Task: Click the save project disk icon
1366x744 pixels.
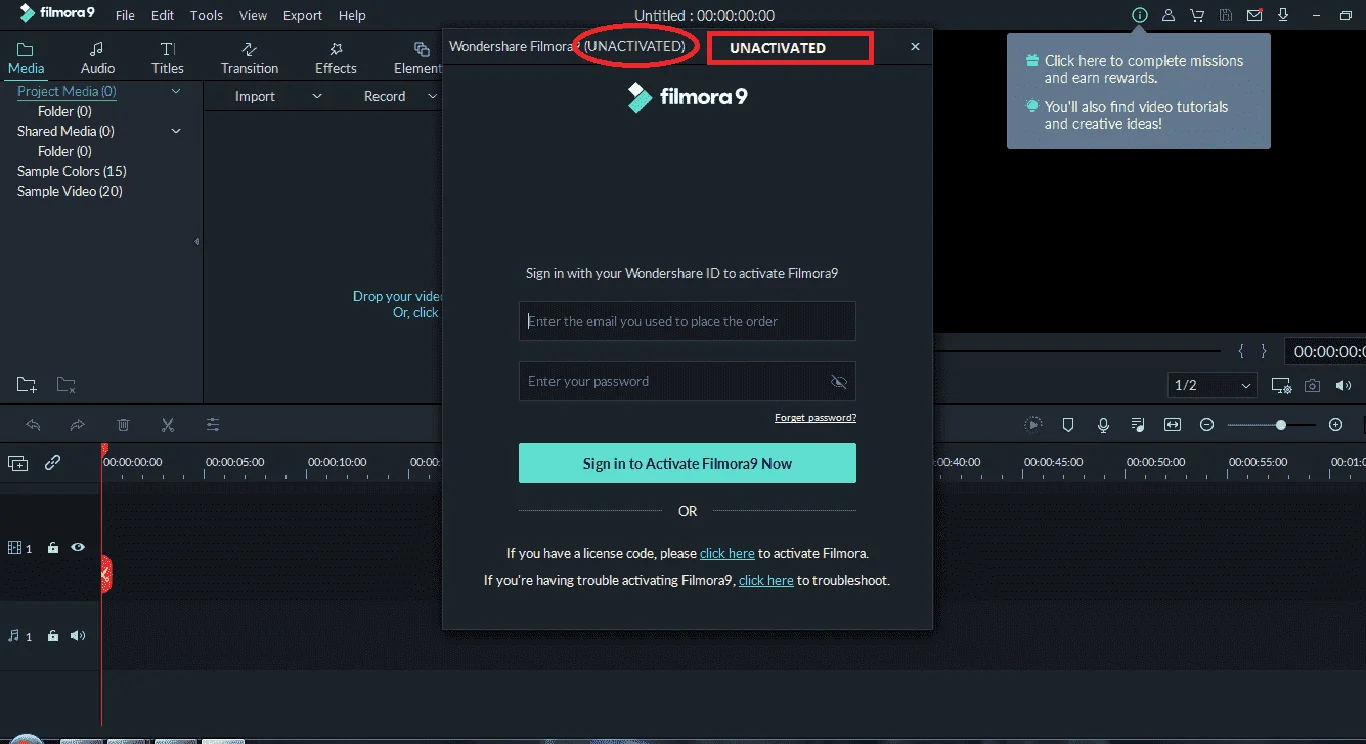Action: point(1225,15)
